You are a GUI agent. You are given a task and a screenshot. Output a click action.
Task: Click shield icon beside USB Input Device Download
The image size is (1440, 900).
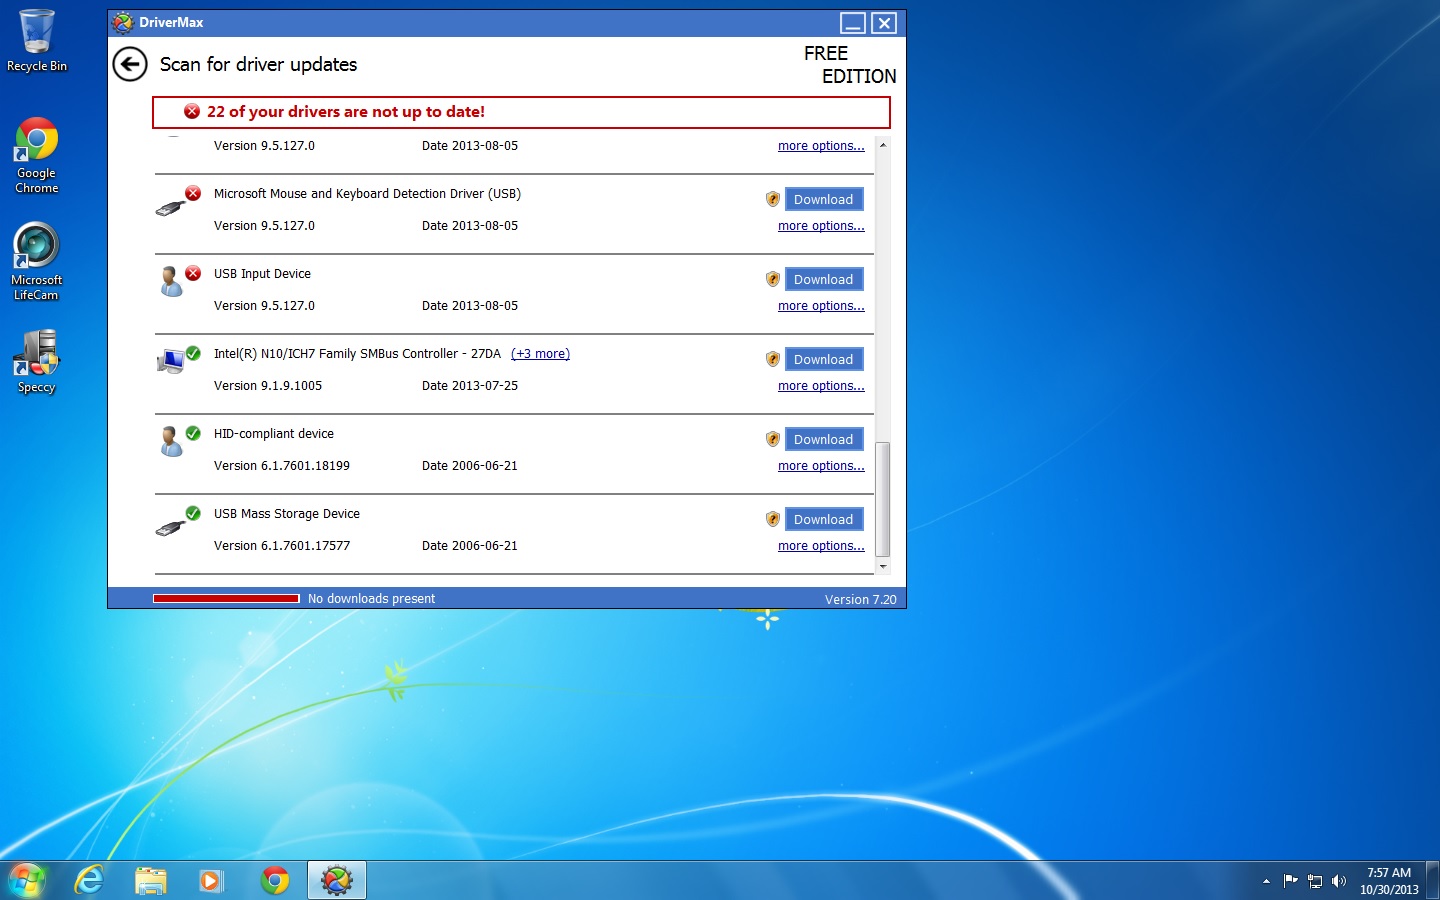tap(773, 279)
